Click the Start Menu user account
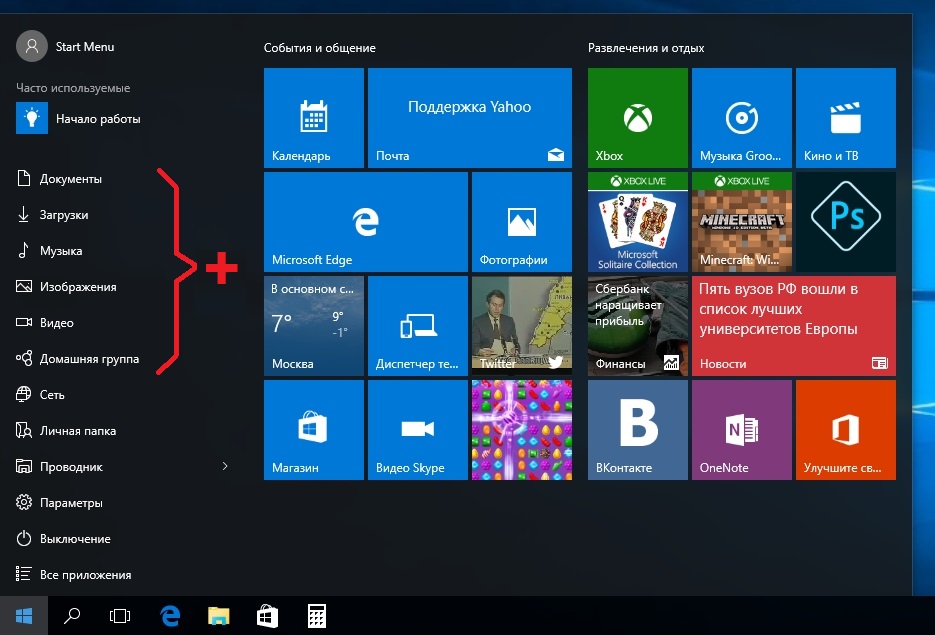The height and width of the screenshot is (635, 935). coord(65,47)
